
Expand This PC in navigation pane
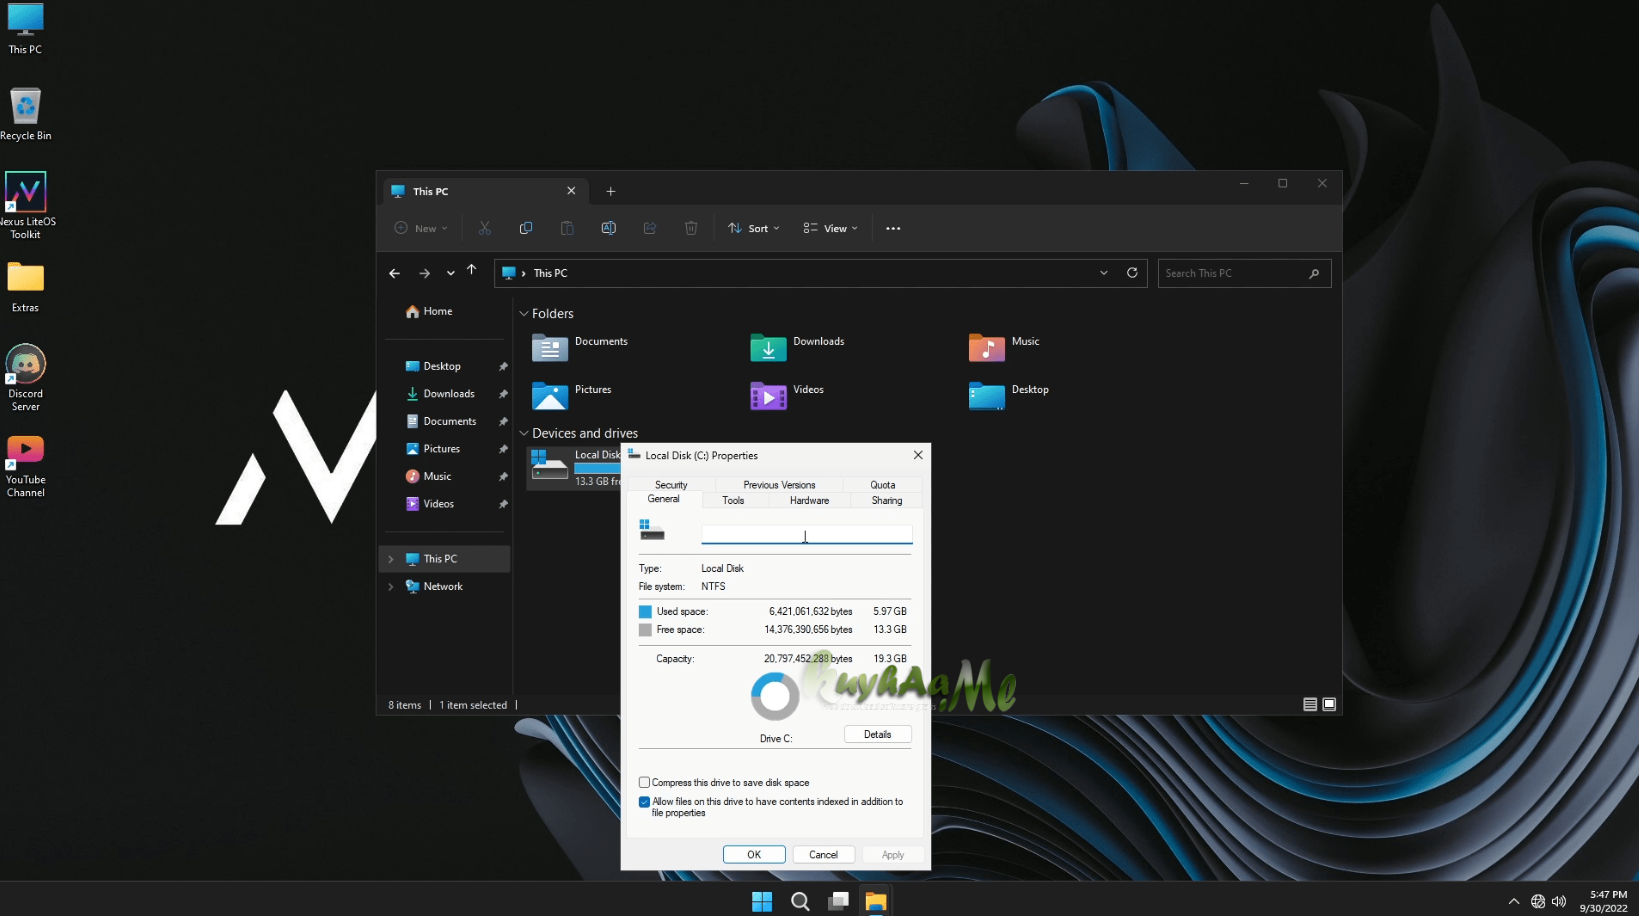click(391, 559)
